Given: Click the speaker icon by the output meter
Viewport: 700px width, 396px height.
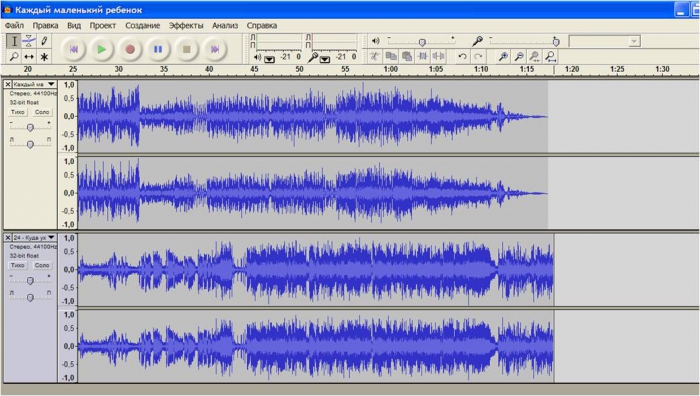Looking at the screenshot, I should point(258,57).
